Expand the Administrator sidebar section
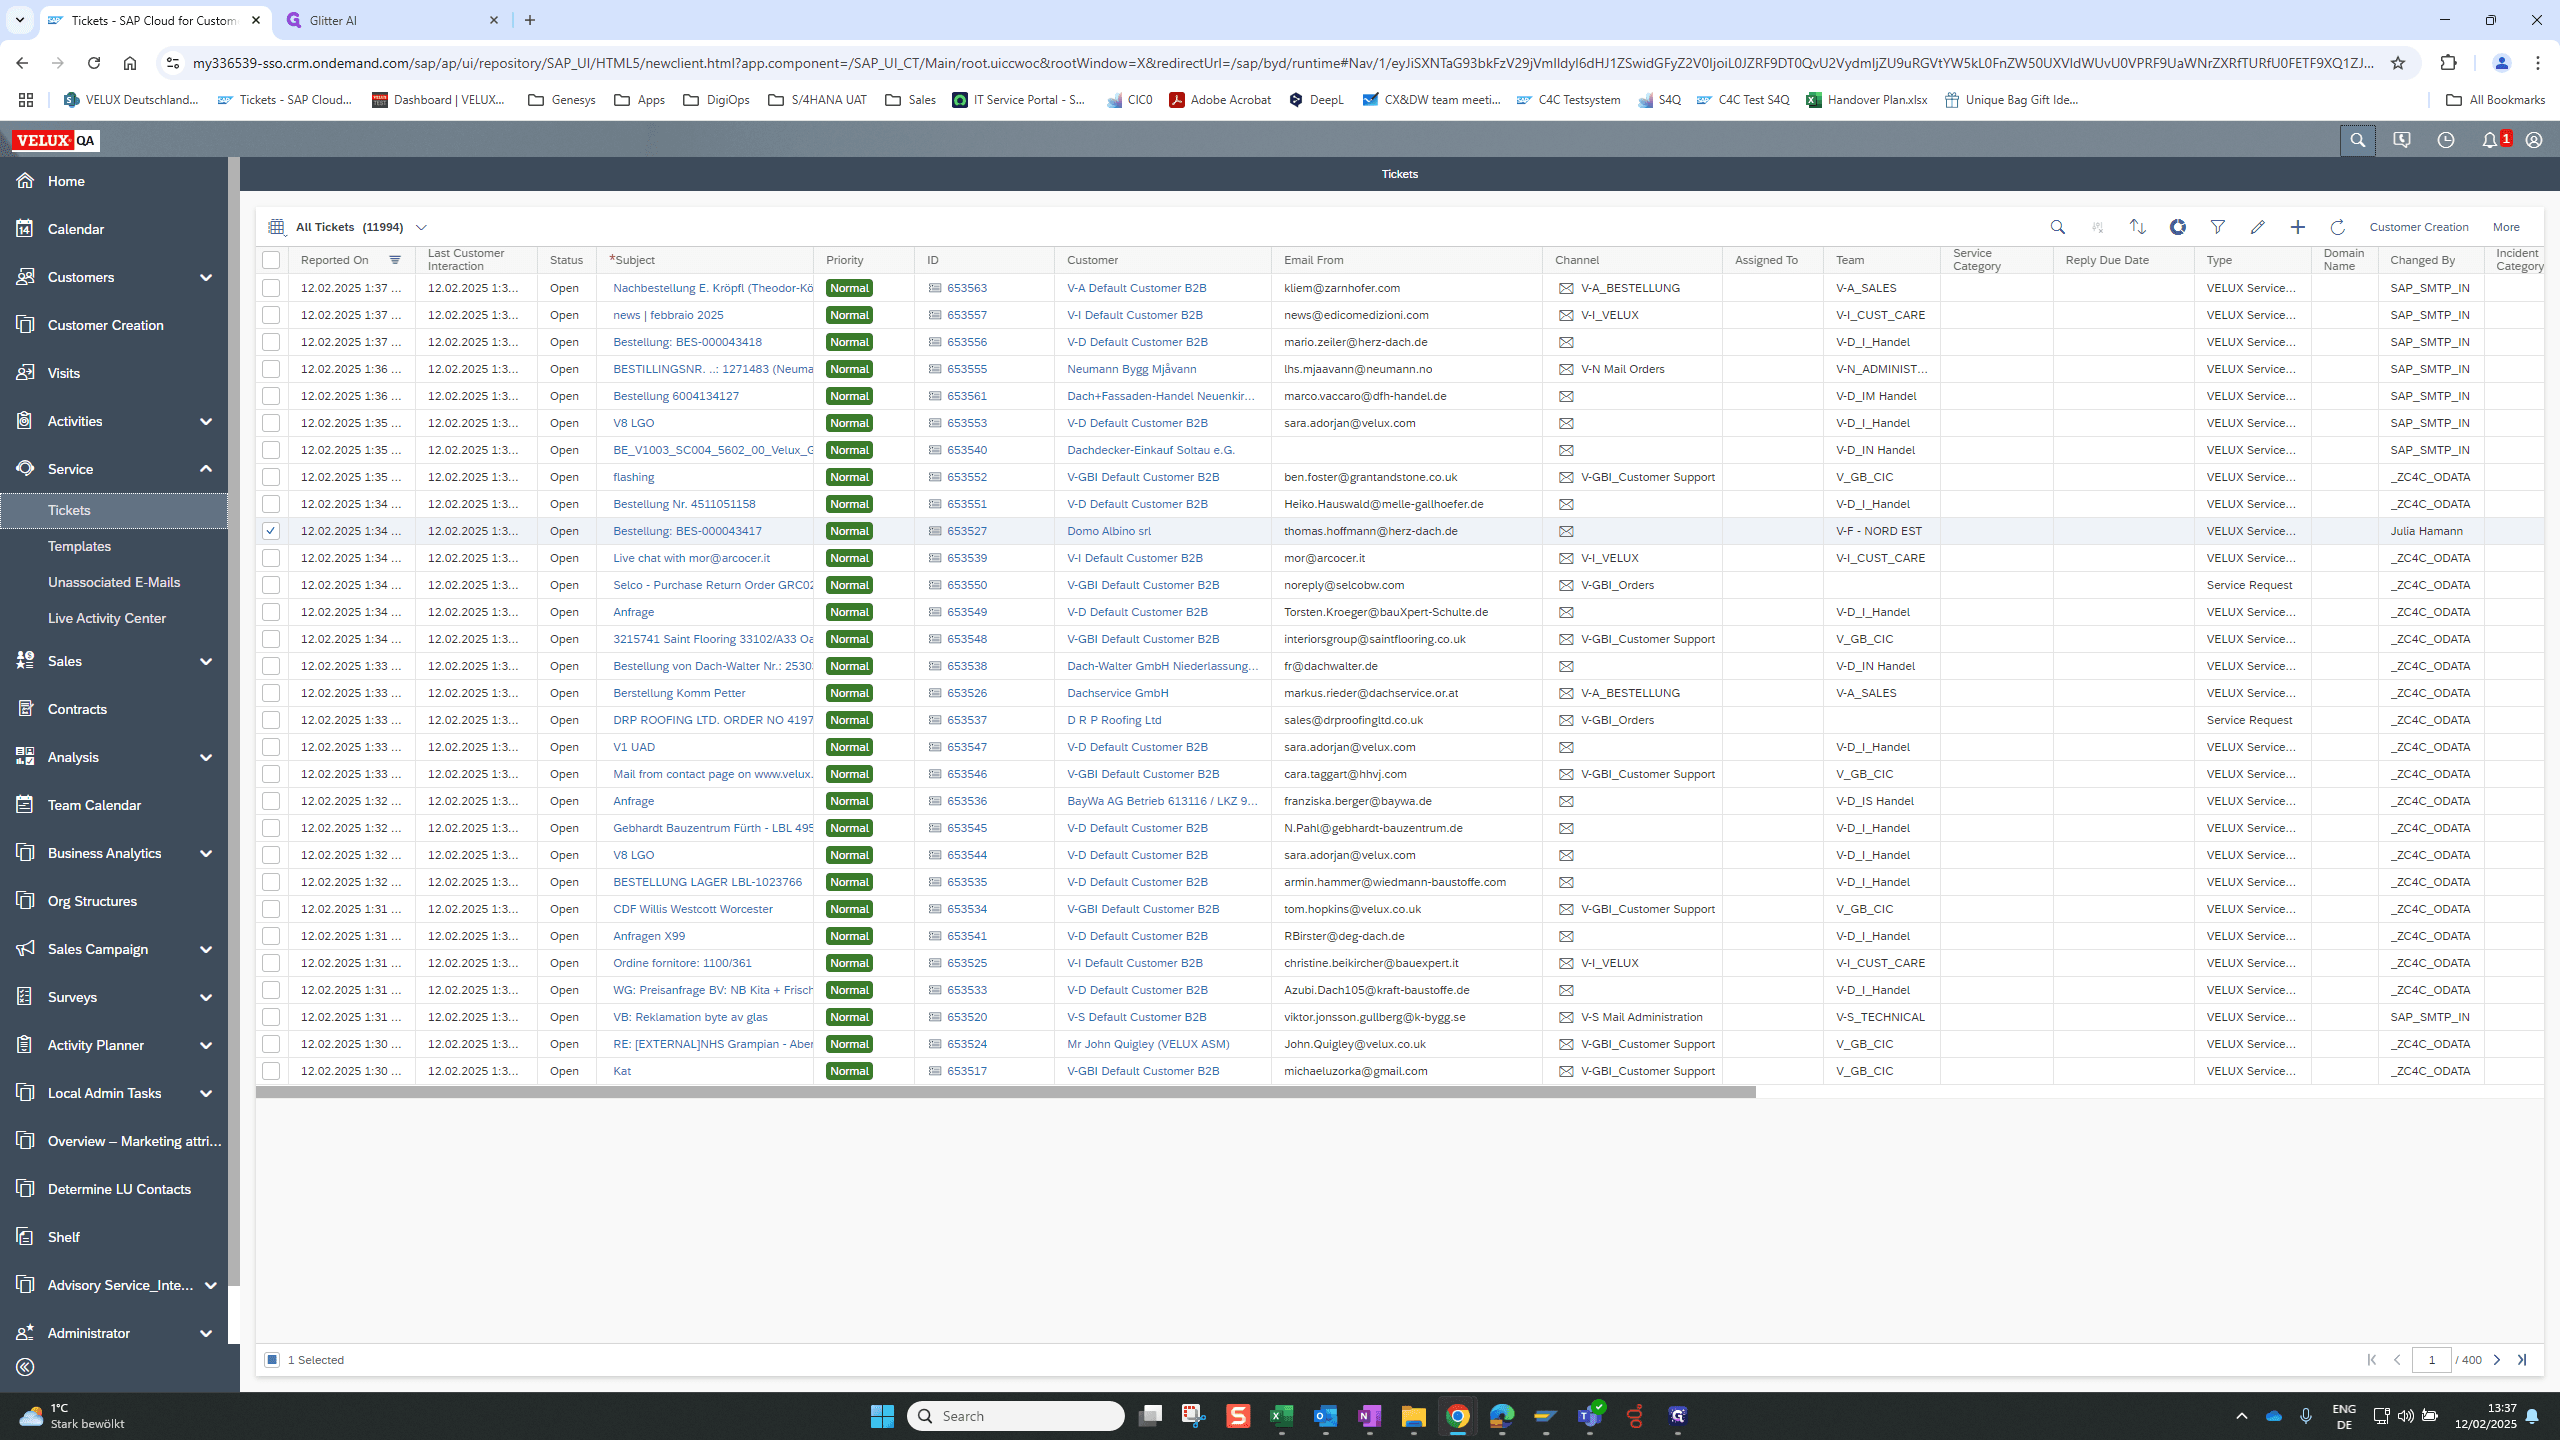The image size is (2560, 1440). pyautogui.click(x=206, y=1333)
